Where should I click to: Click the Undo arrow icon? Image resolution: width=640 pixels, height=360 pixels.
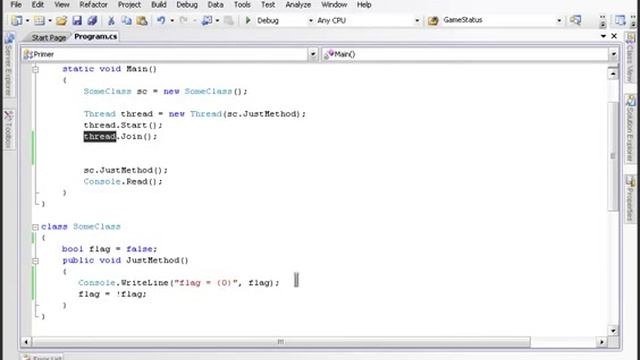(x=161, y=20)
